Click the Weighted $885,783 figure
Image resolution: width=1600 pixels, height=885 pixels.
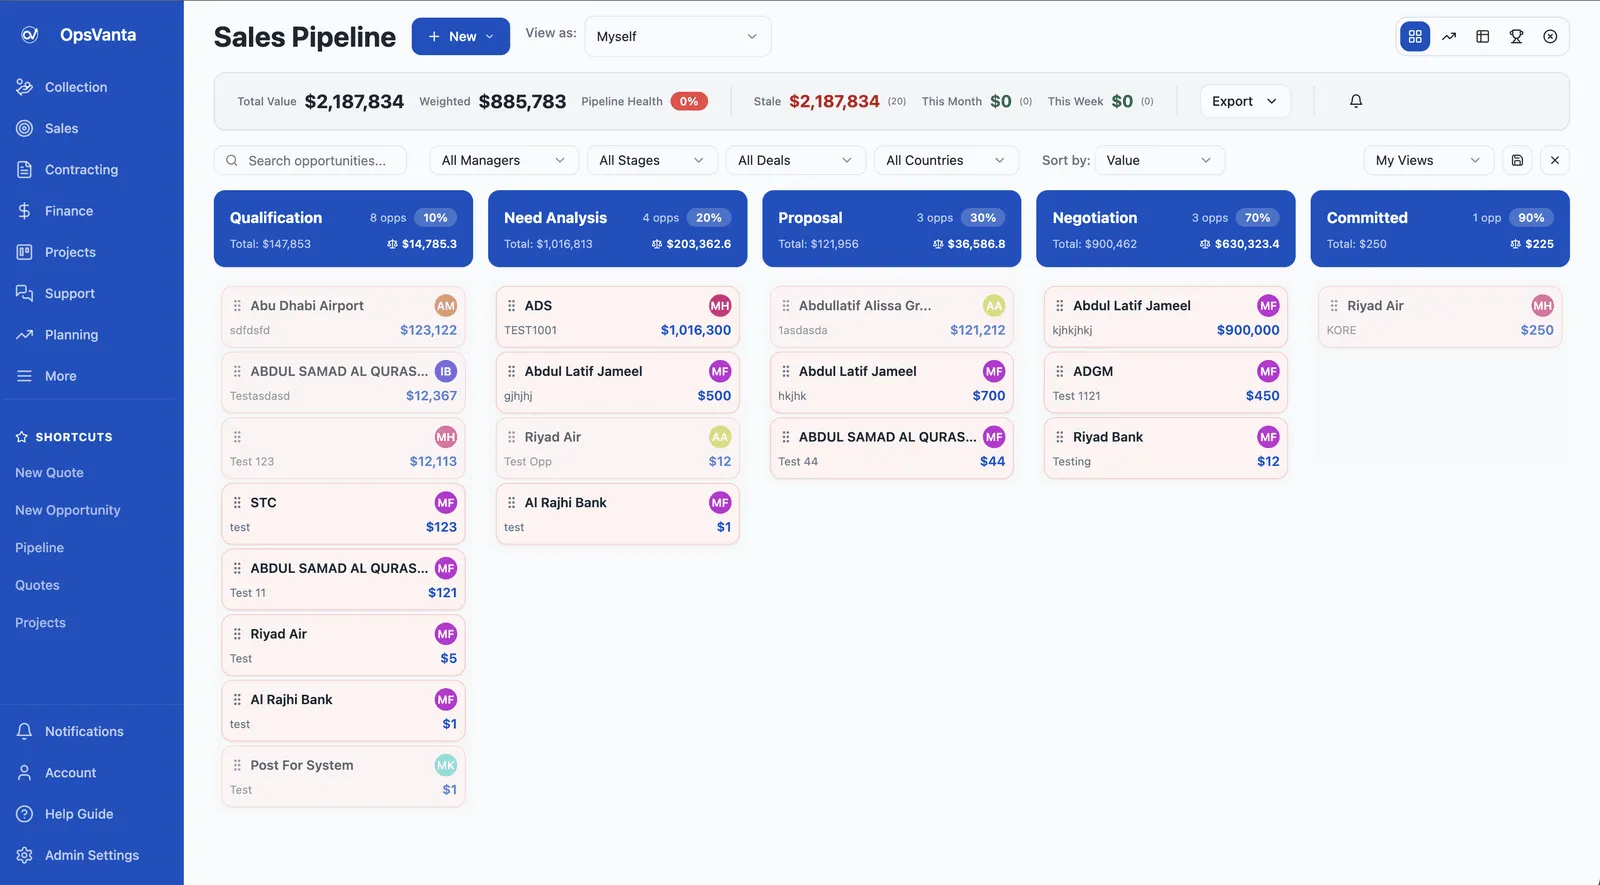[x=522, y=101]
